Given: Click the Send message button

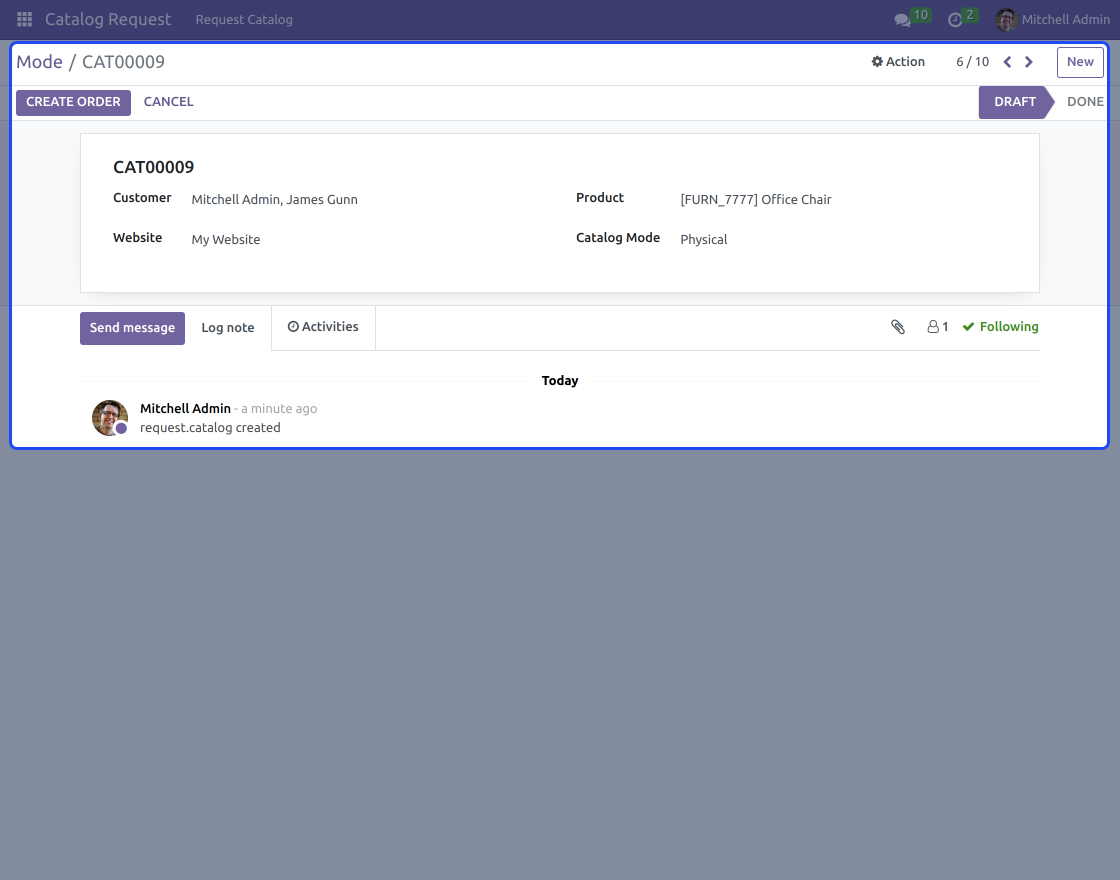Looking at the screenshot, I should click(x=132, y=328).
